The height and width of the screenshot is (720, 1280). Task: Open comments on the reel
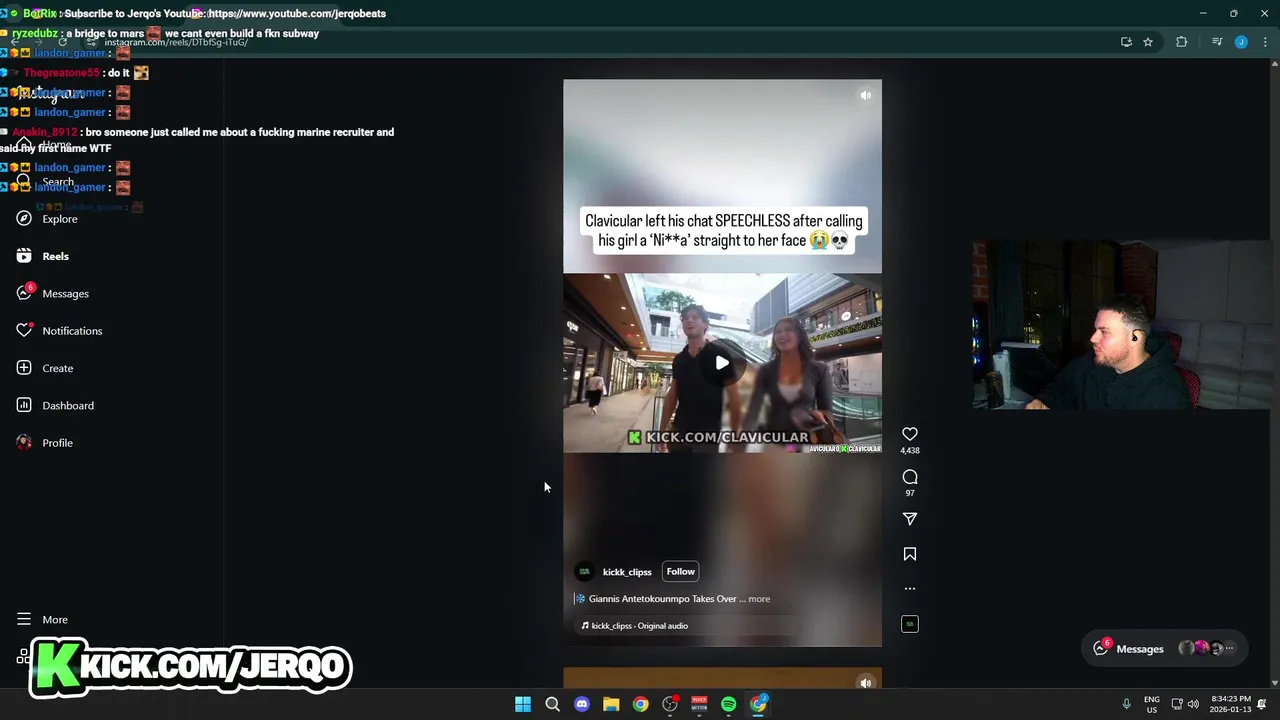click(909, 477)
